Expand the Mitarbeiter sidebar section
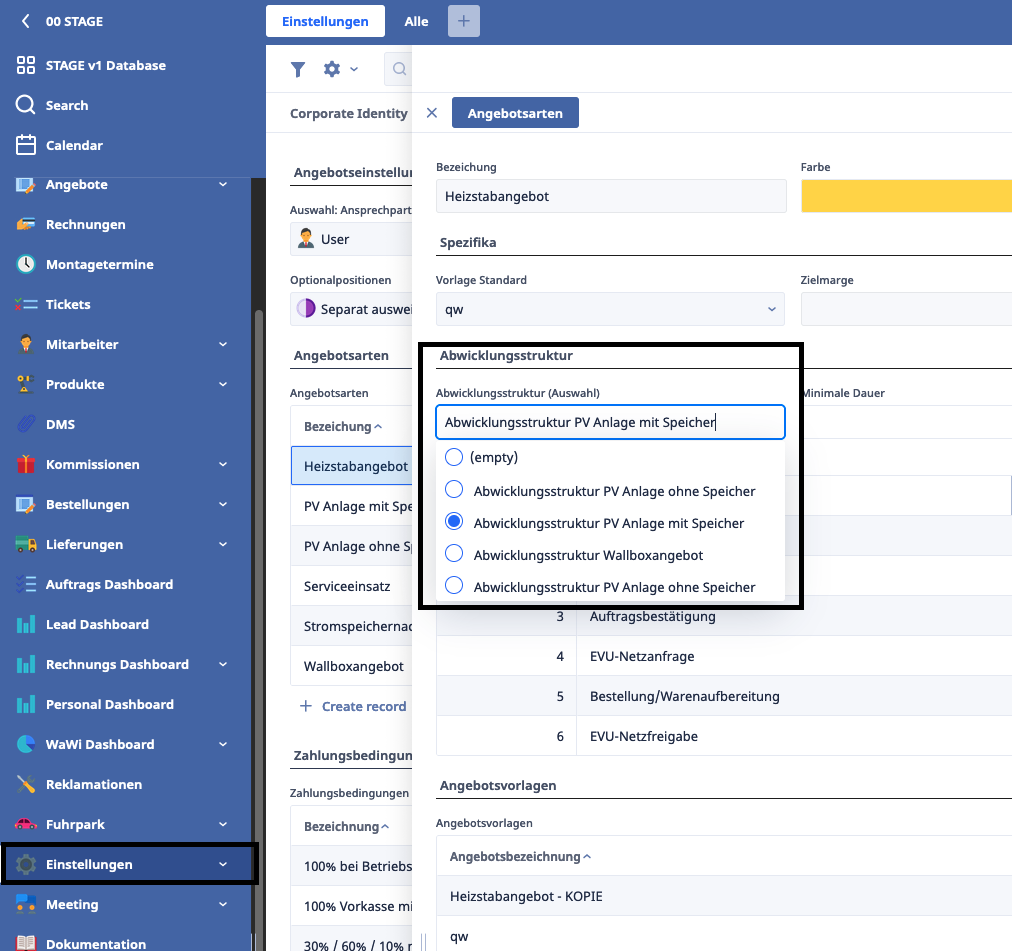The image size is (1012, 951). click(222, 344)
